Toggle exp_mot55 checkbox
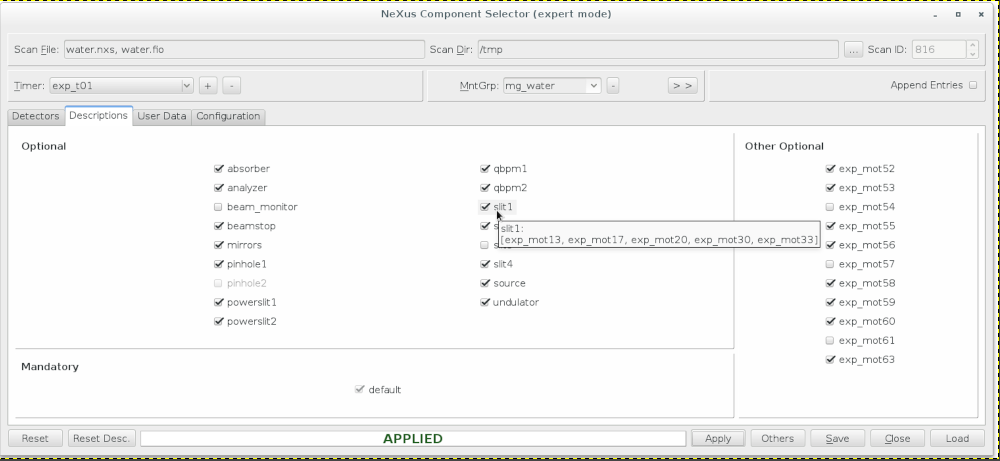This screenshot has width=1000, height=461. click(830, 226)
